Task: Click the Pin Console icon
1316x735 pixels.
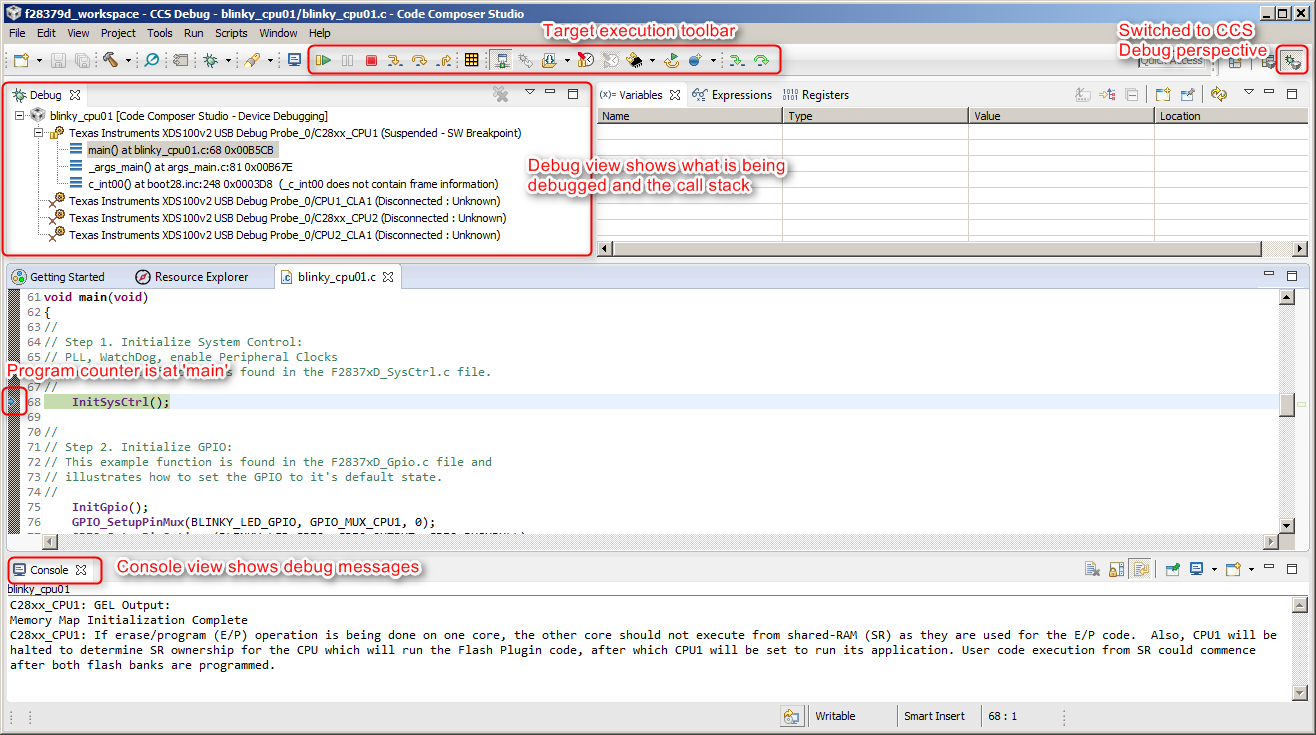Action: point(1173,569)
